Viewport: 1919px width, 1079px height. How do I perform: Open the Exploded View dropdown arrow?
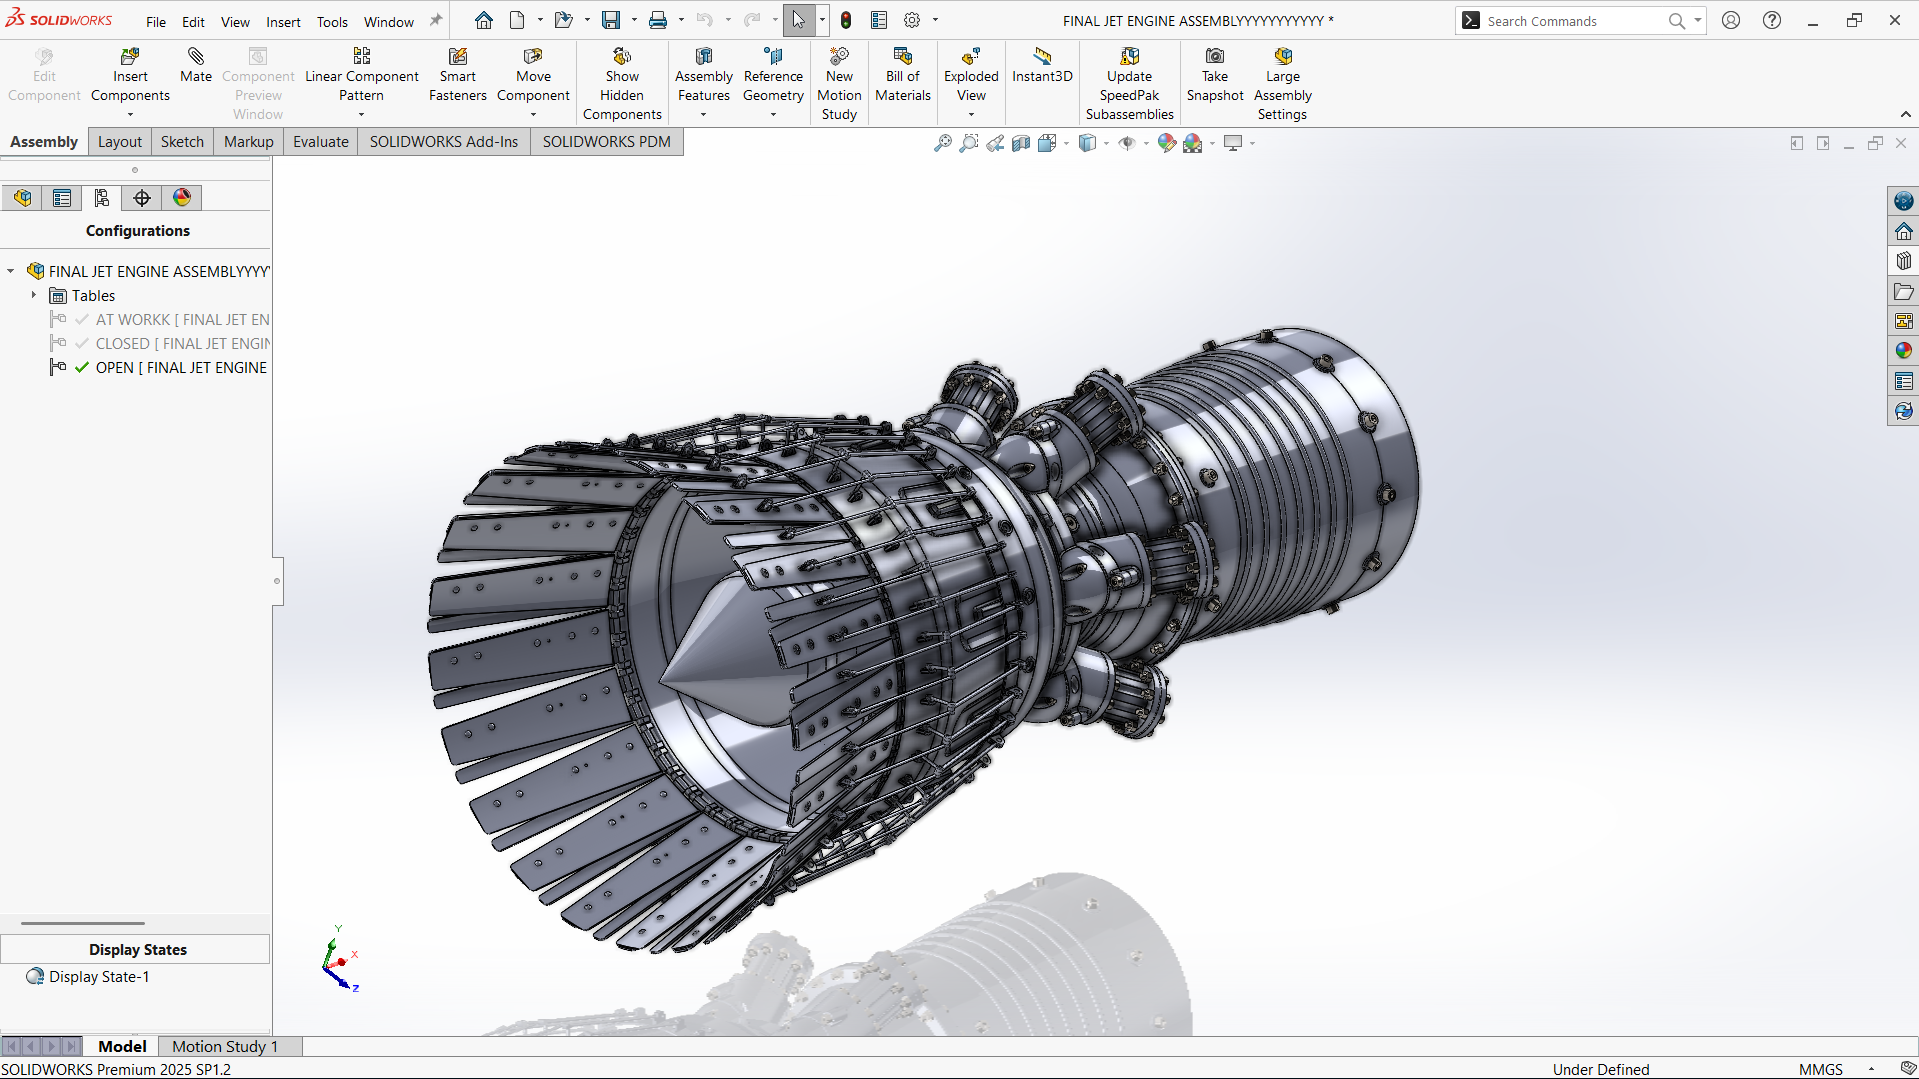pyautogui.click(x=971, y=115)
